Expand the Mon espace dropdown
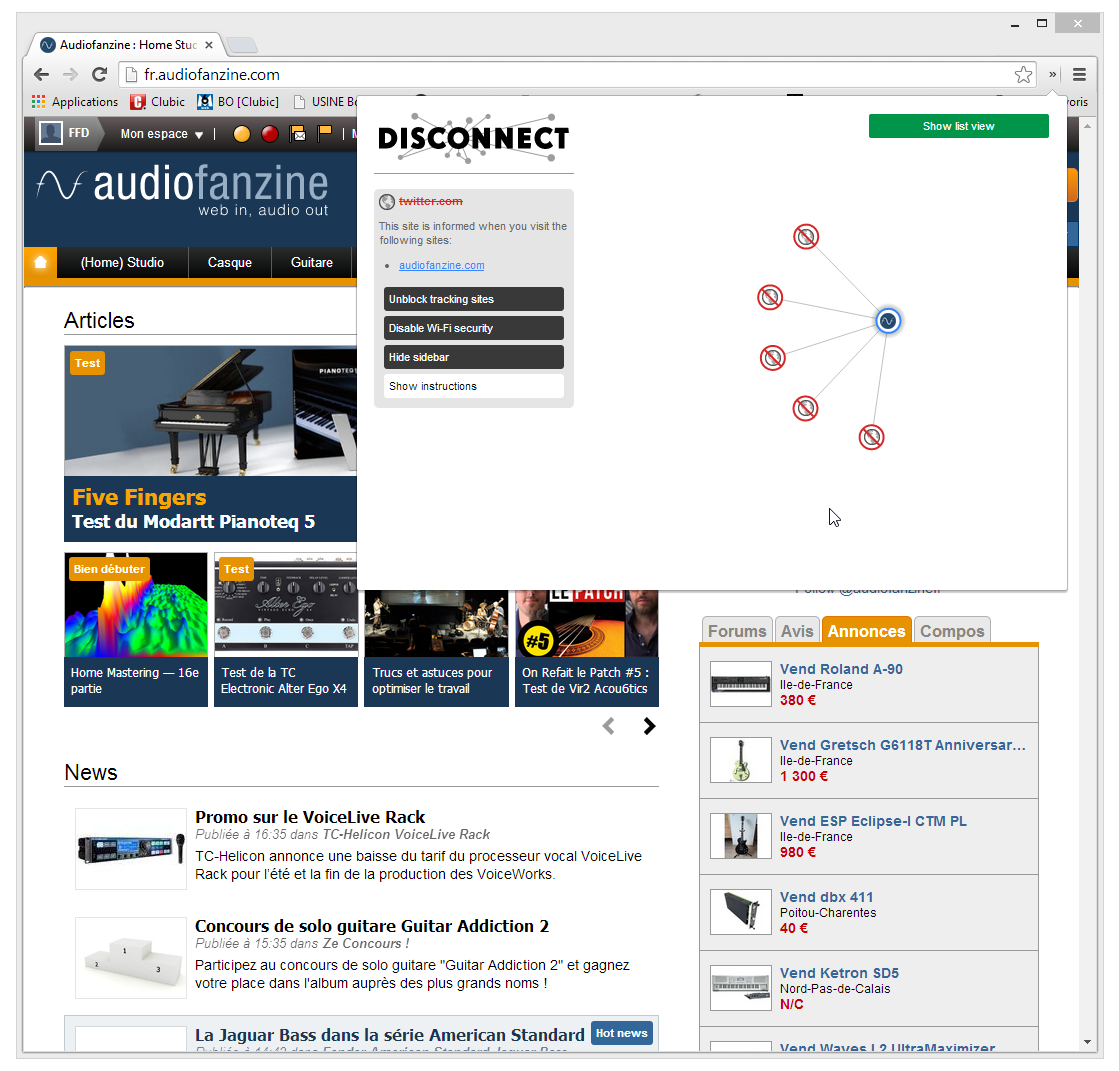Screen dimensions: 1119x1071 click(161, 134)
